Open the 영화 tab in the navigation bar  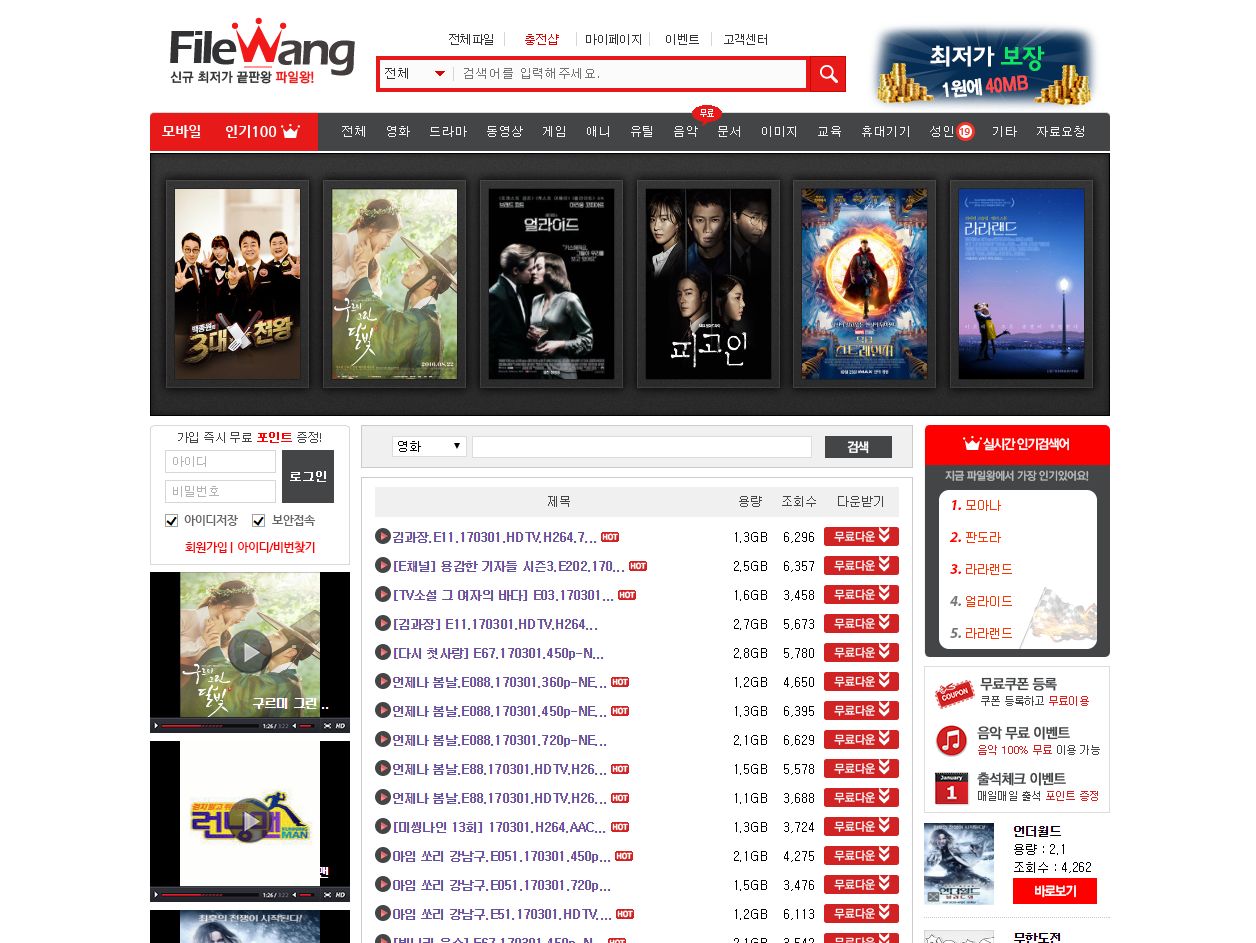398,132
